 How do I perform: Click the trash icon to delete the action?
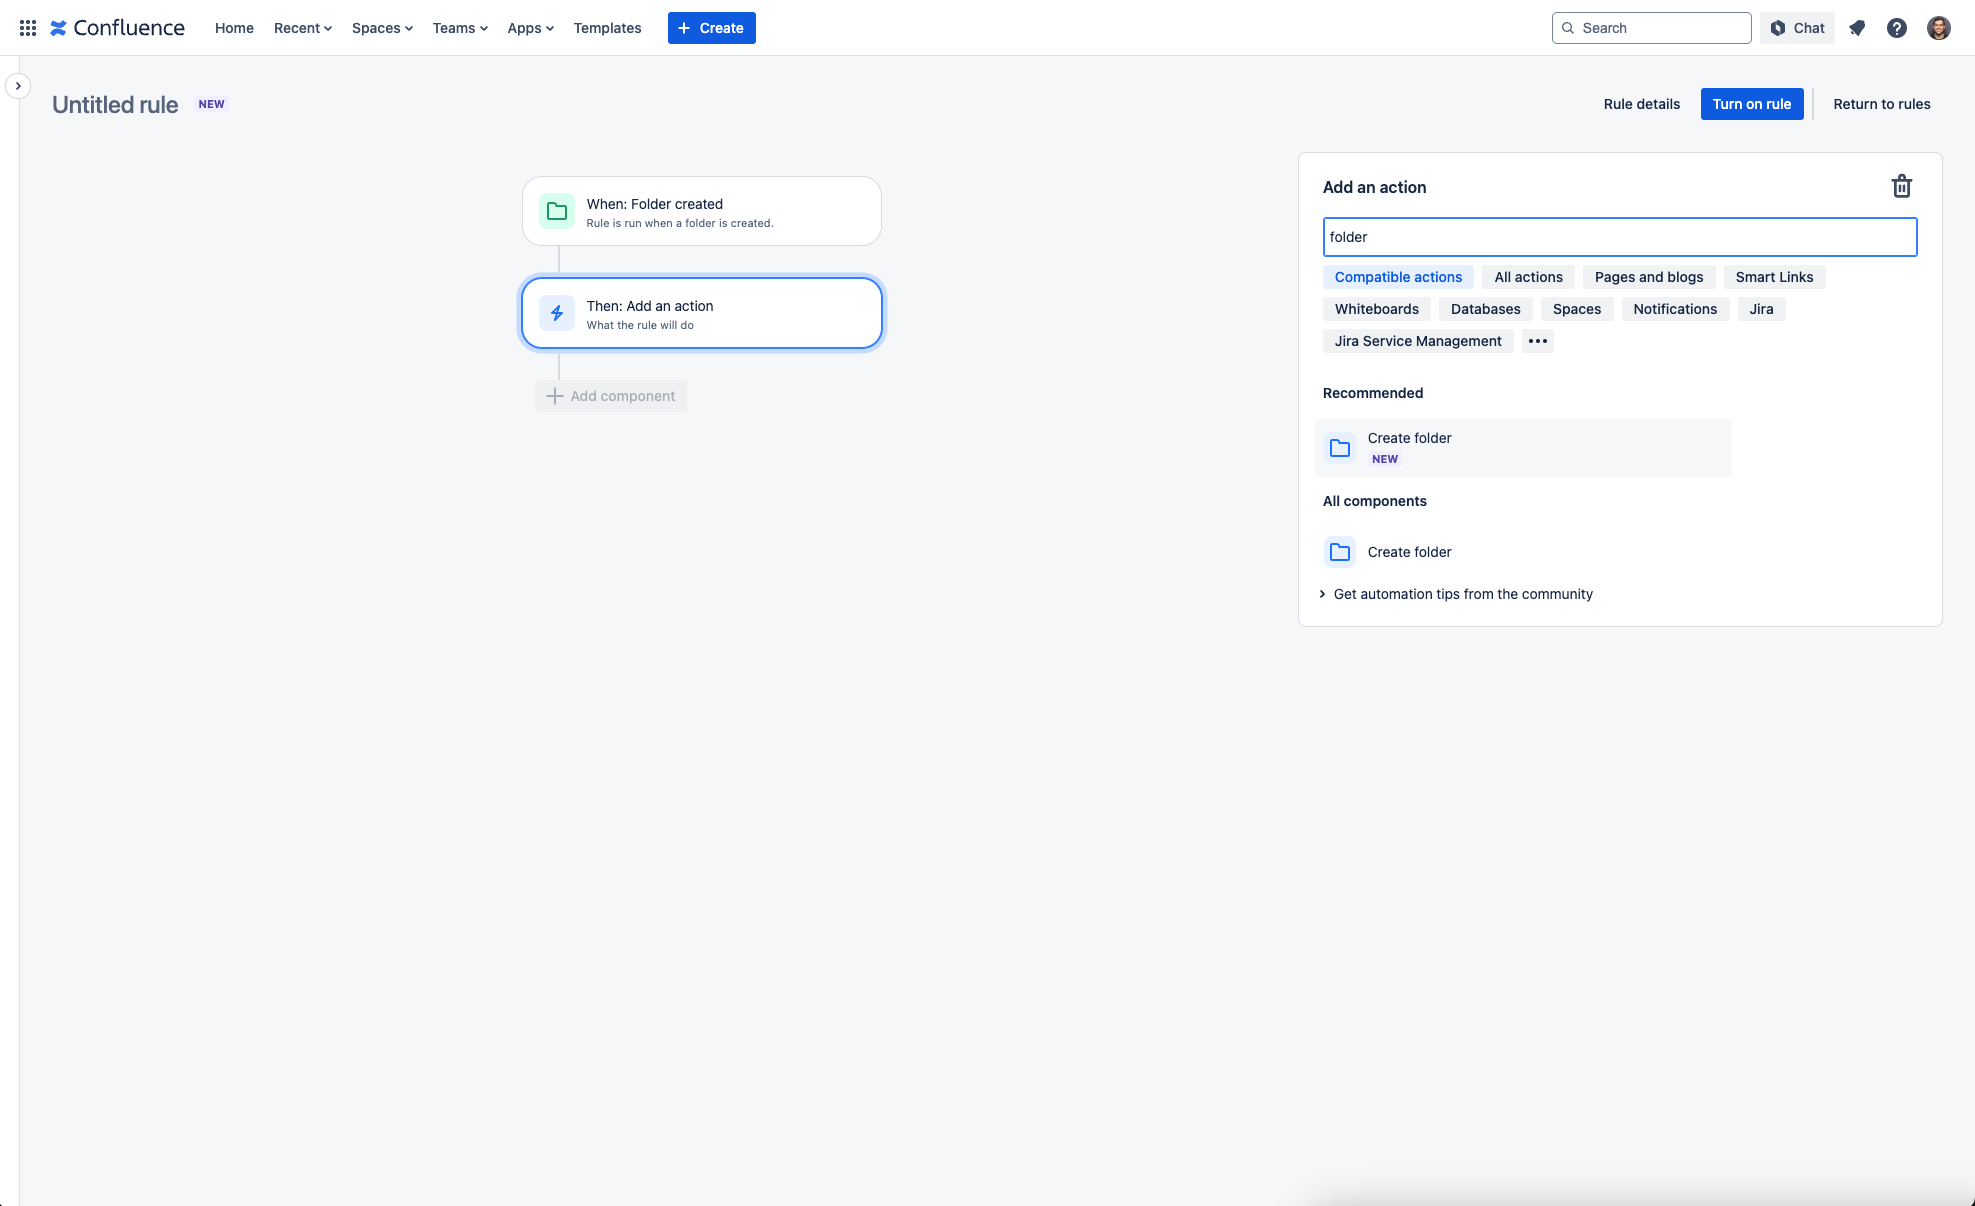pyautogui.click(x=1902, y=186)
